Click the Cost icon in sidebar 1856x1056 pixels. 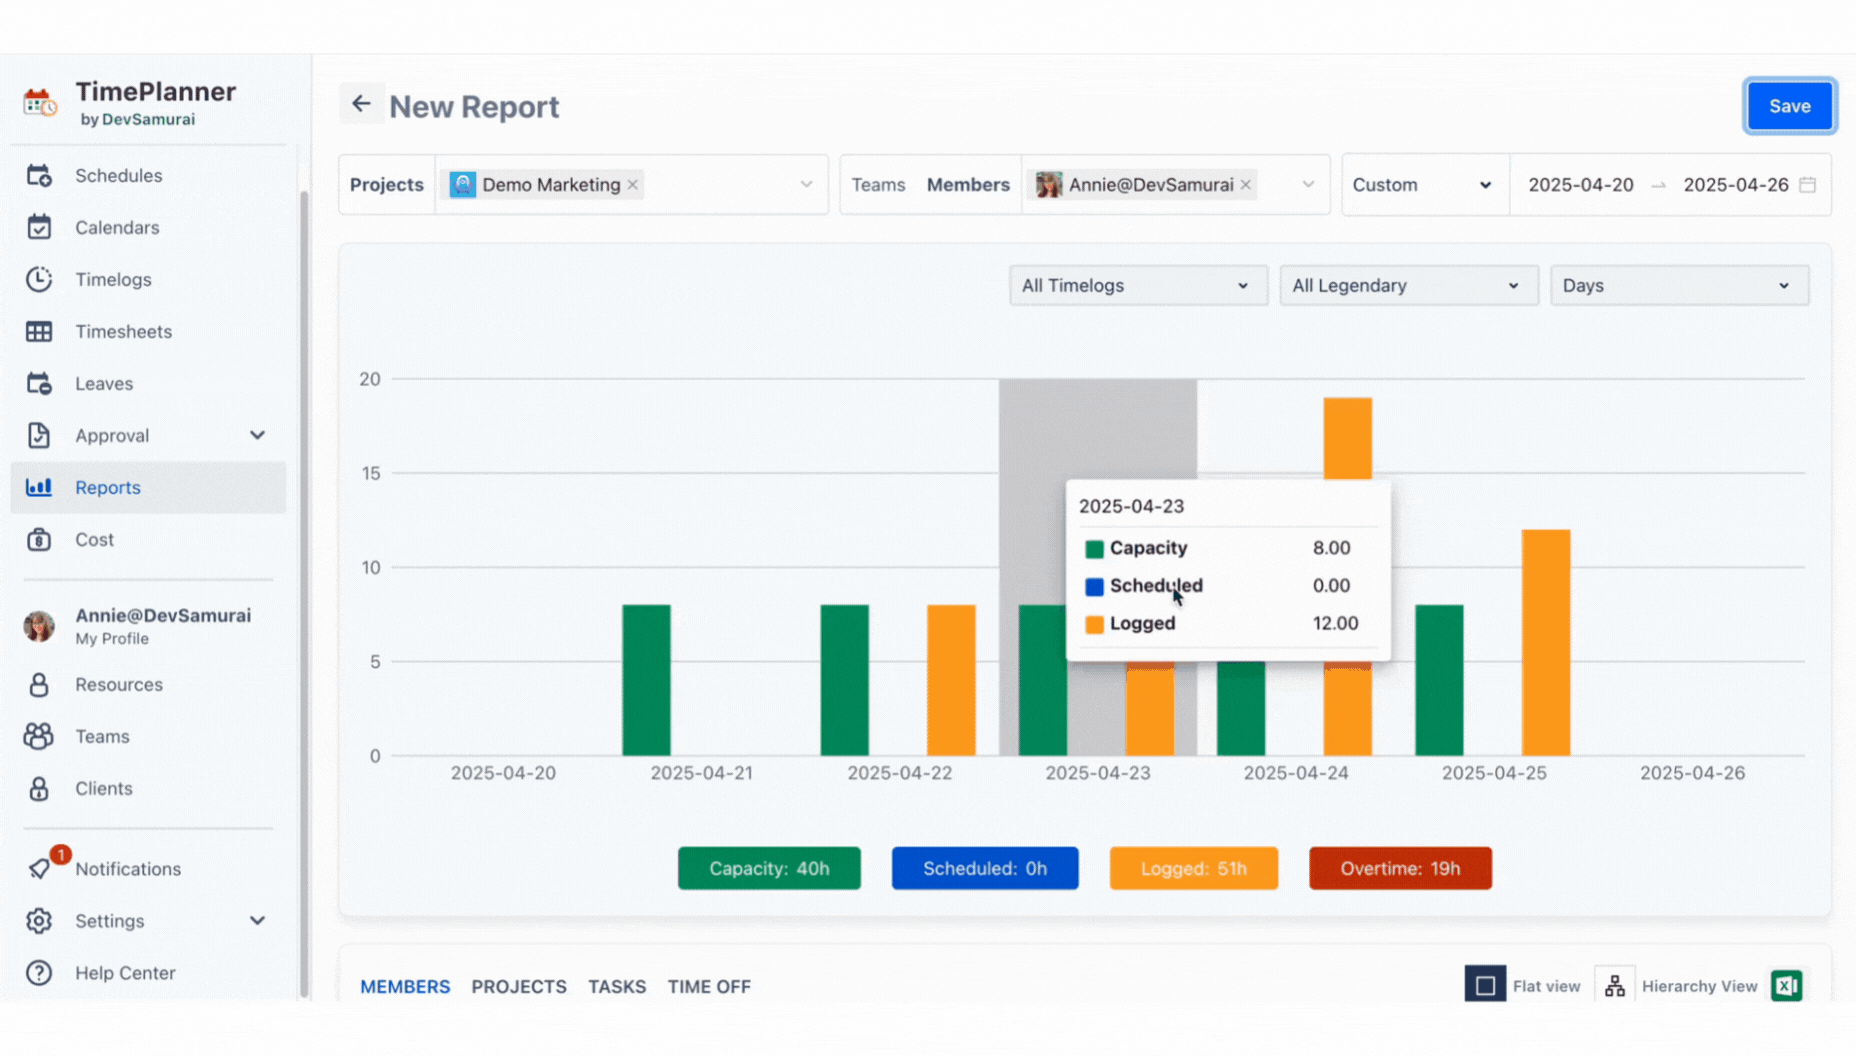coord(39,540)
